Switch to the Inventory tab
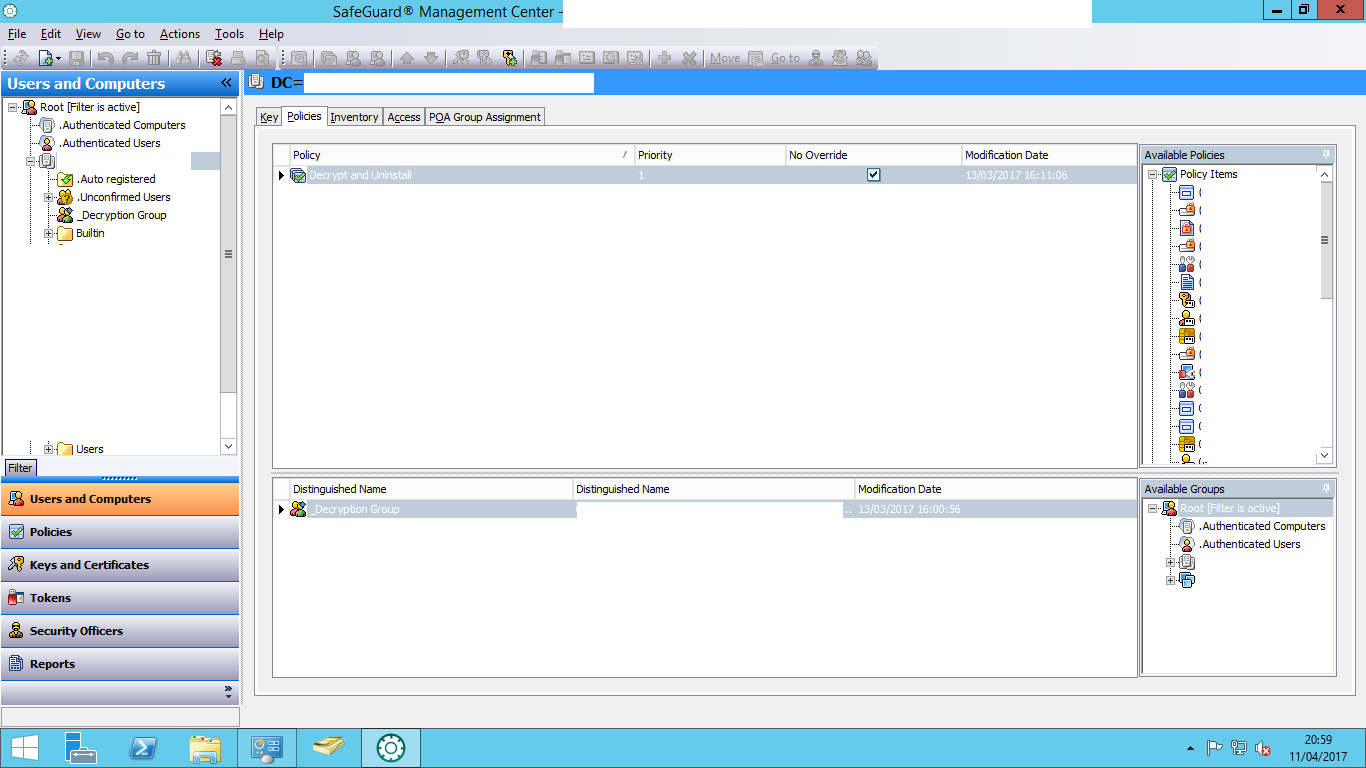1366x768 pixels. [x=354, y=117]
